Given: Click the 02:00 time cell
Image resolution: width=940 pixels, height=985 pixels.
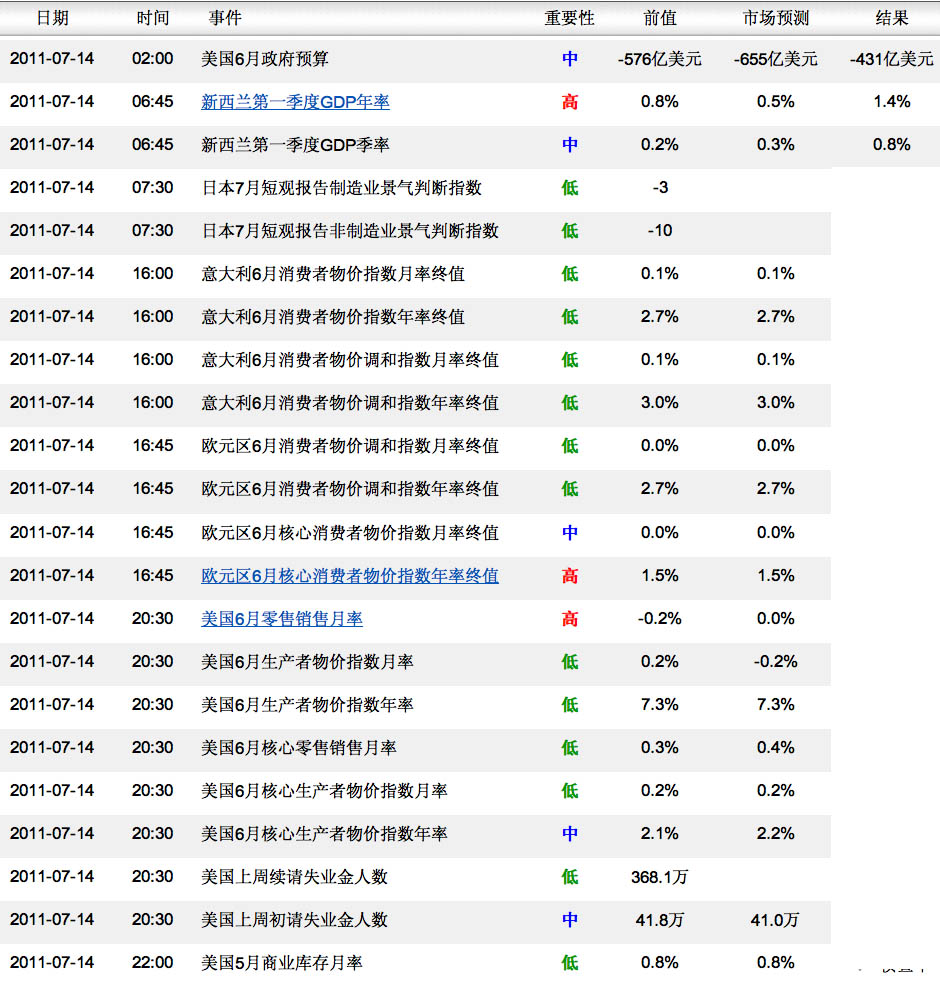Looking at the screenshot, I should (x=153, y=59).
